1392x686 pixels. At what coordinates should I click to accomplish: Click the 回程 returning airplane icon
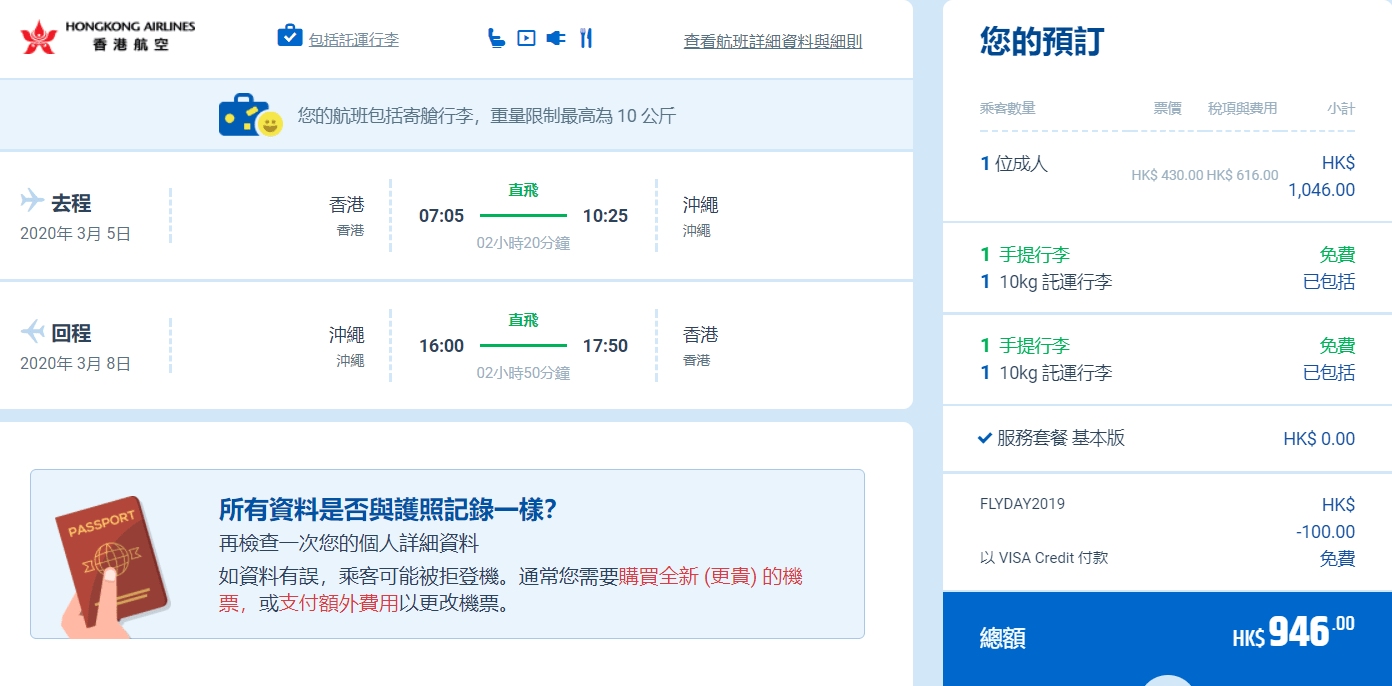point(32,330)
